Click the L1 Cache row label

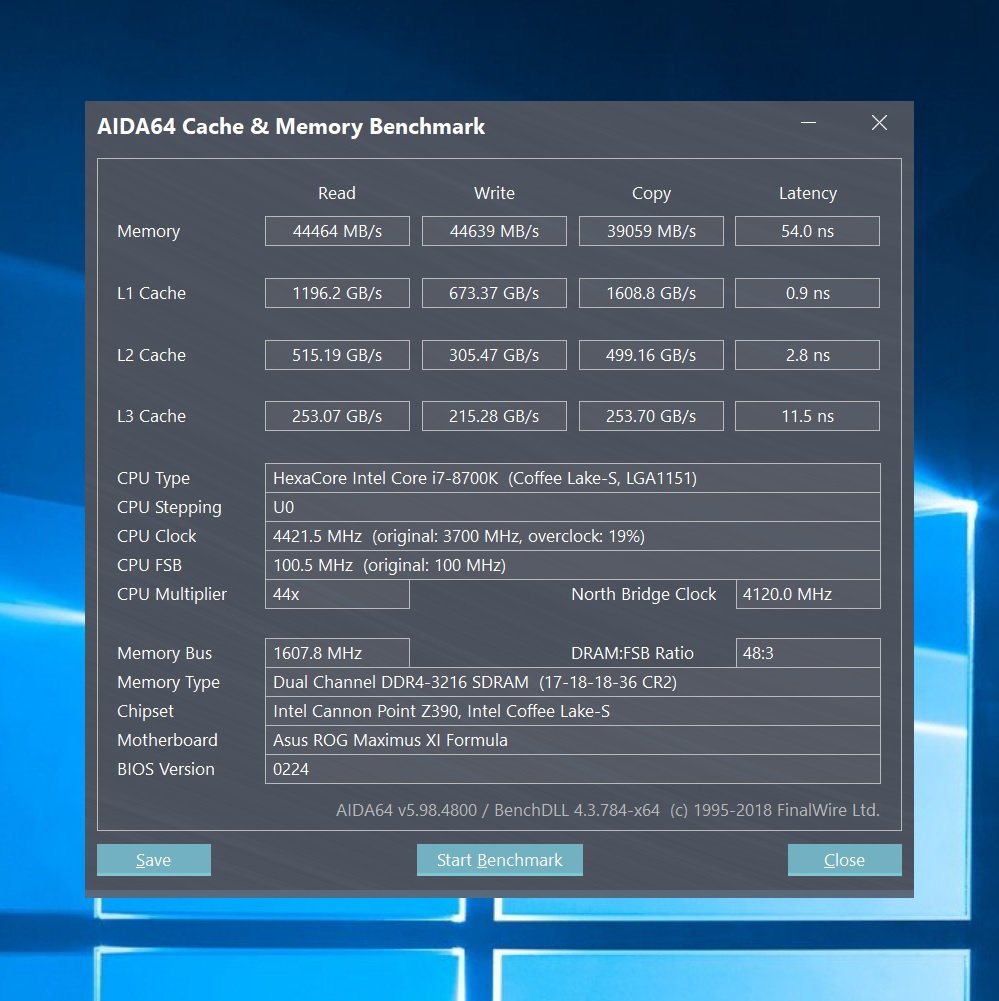[x=151, y=293]
